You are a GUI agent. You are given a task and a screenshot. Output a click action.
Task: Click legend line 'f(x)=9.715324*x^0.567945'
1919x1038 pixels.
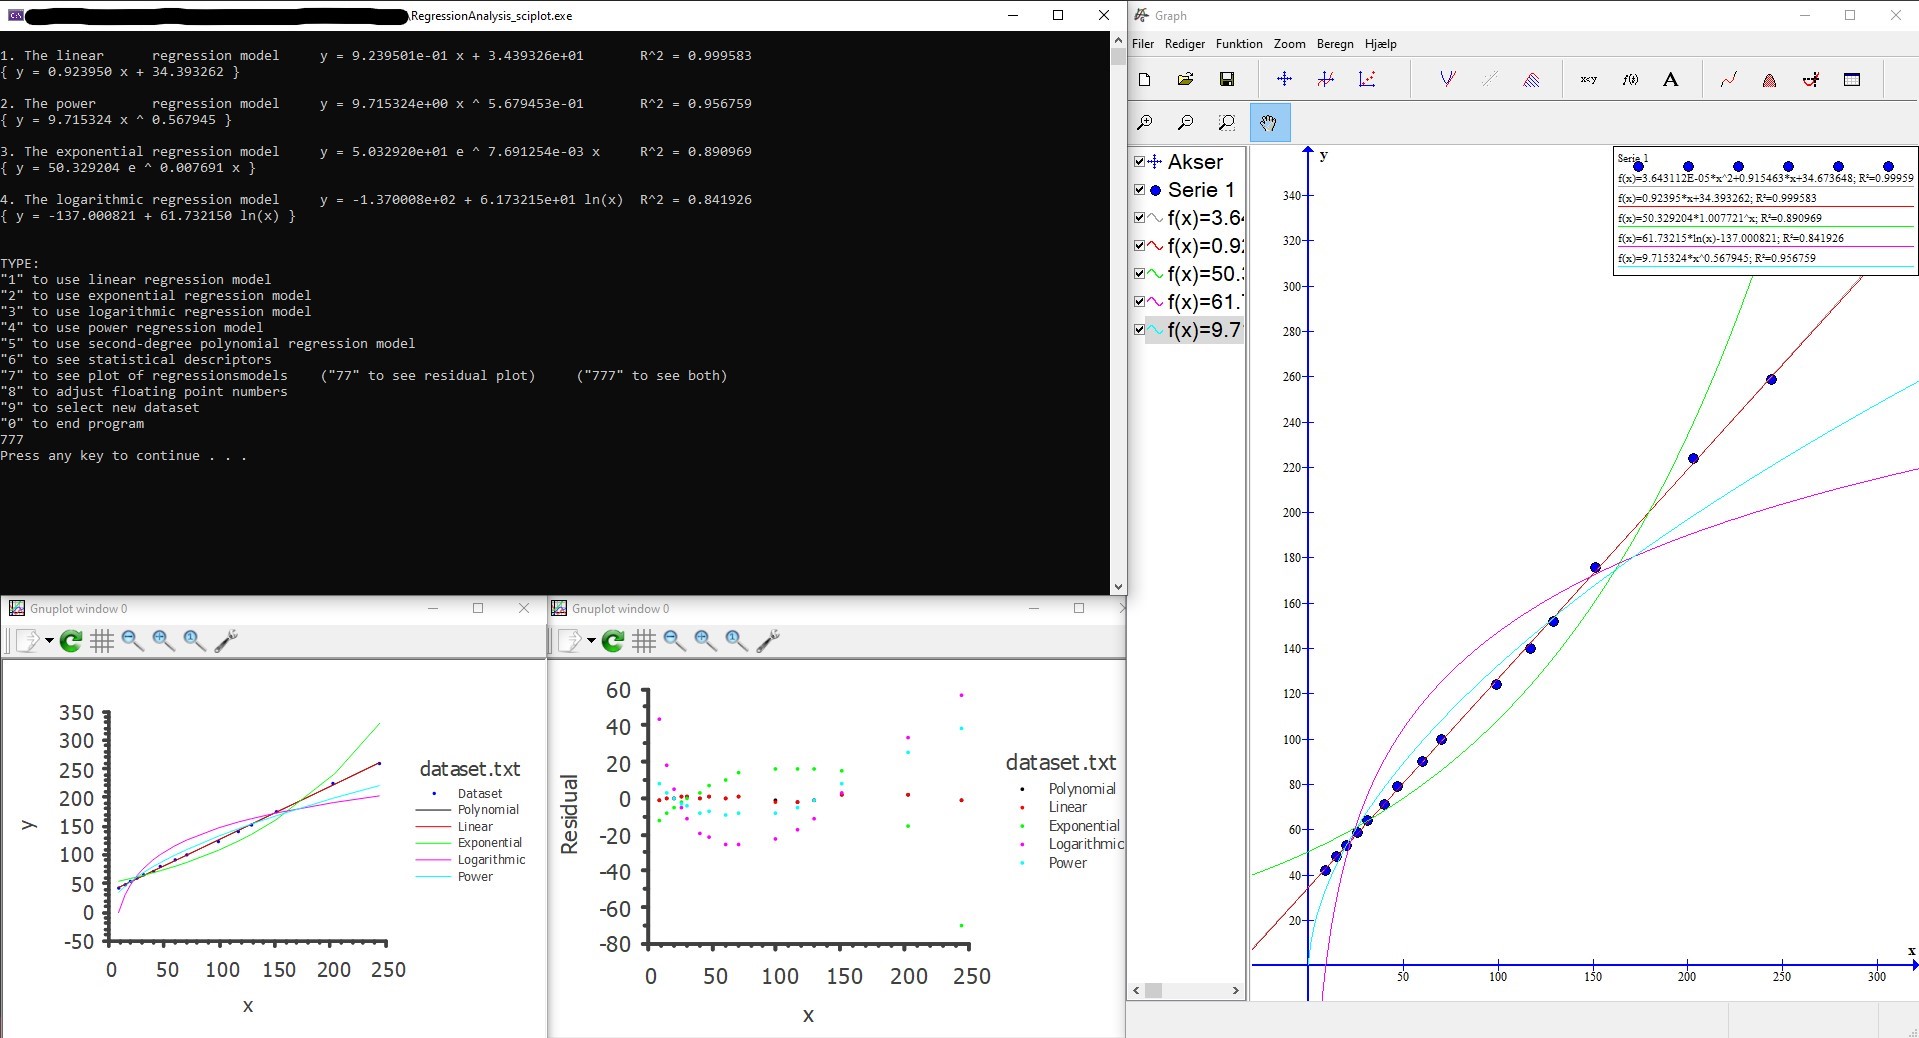tap(1716, 258)
